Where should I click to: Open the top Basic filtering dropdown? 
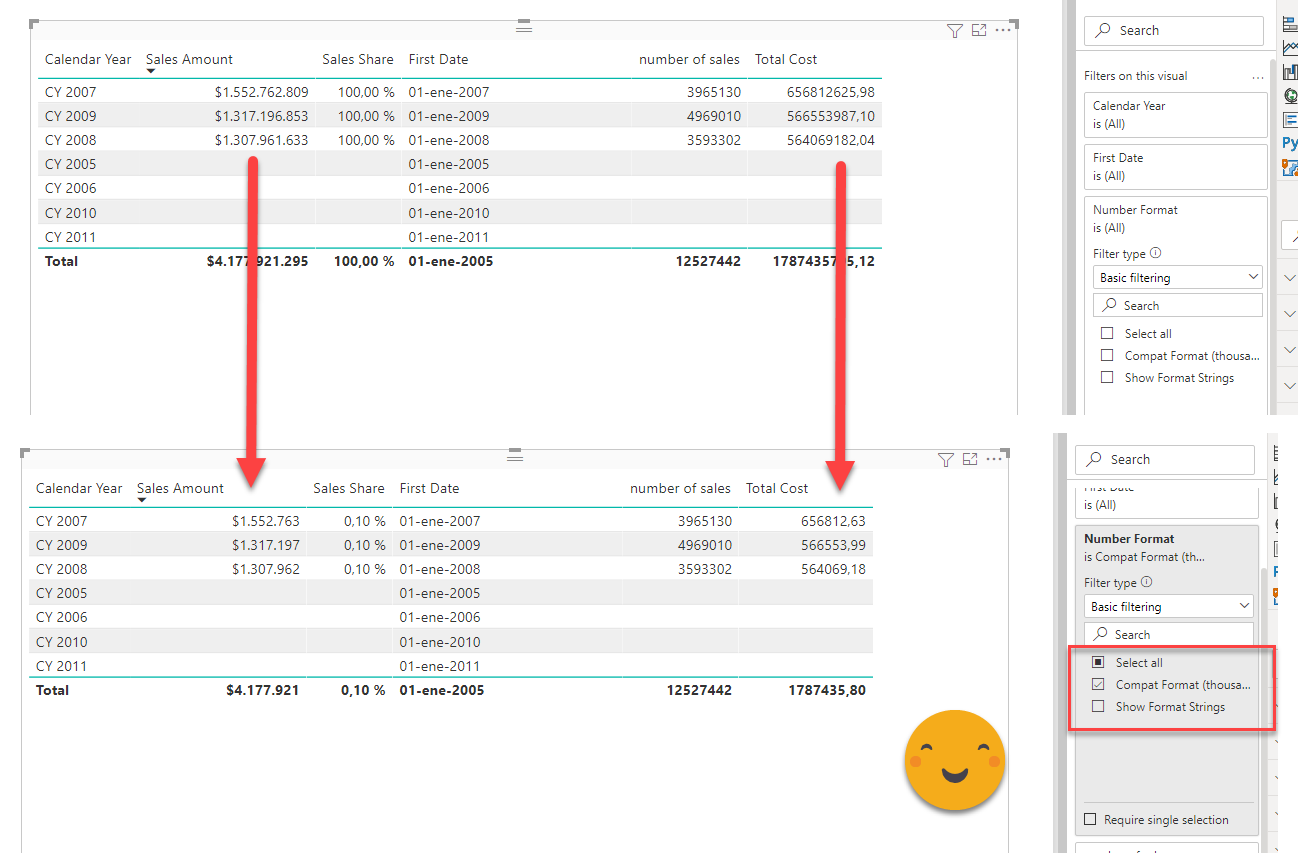point(1177,278)
